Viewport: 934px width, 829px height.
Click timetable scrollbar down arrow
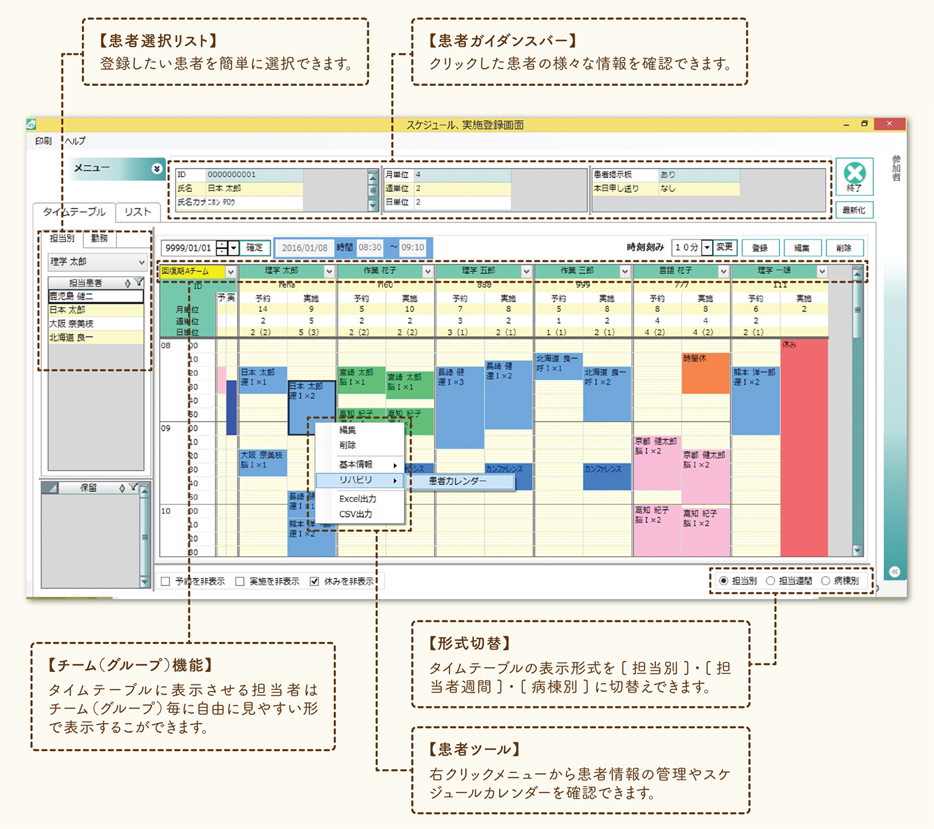[x=857, y=551]
